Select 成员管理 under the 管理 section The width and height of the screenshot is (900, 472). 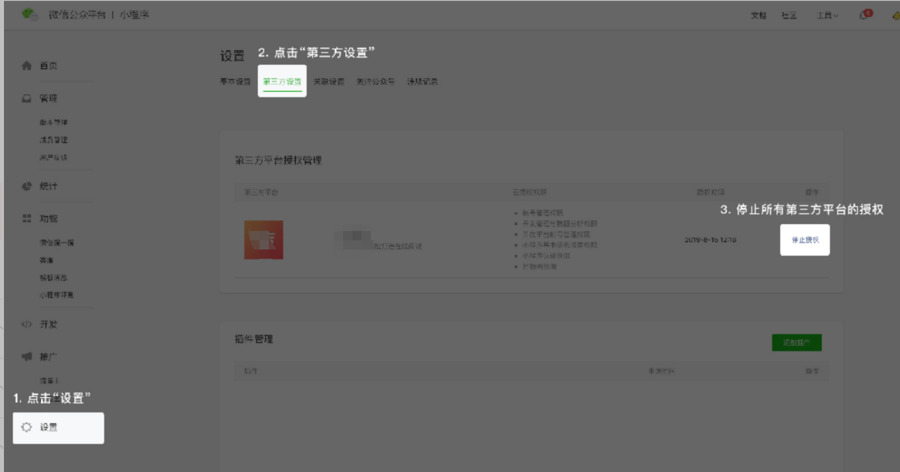[x=54, y=140]
